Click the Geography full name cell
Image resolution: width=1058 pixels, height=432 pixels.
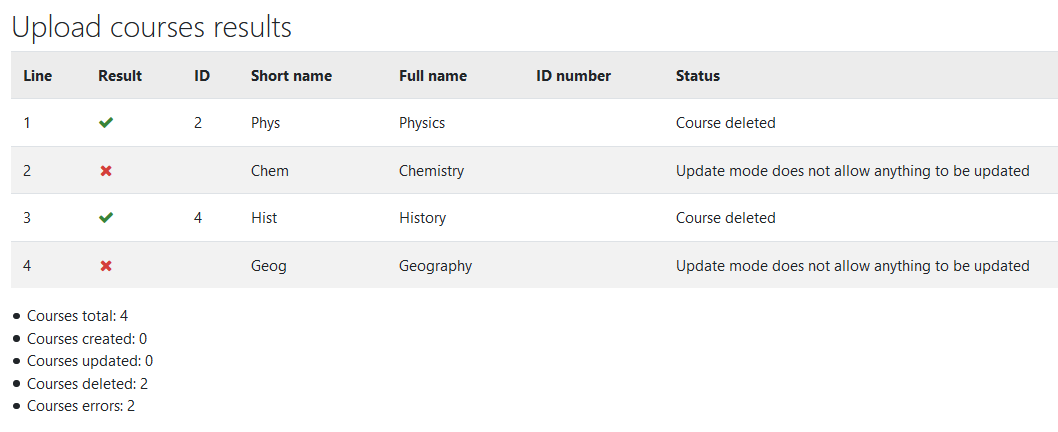(x=435, y=266)
